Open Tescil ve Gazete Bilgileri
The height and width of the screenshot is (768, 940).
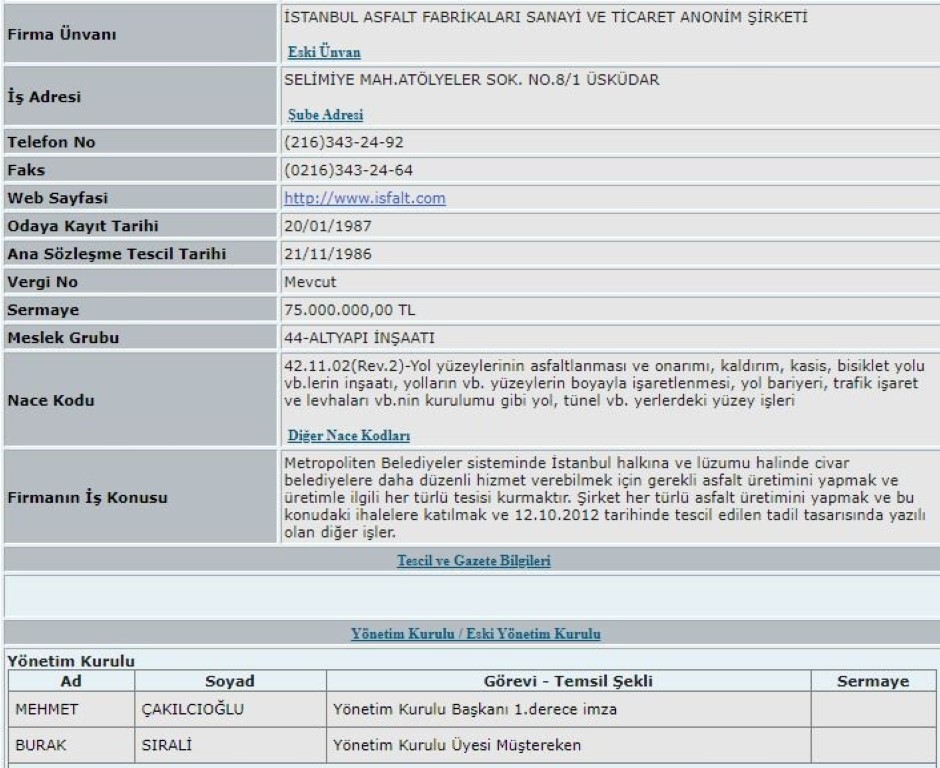click(470, 561)
